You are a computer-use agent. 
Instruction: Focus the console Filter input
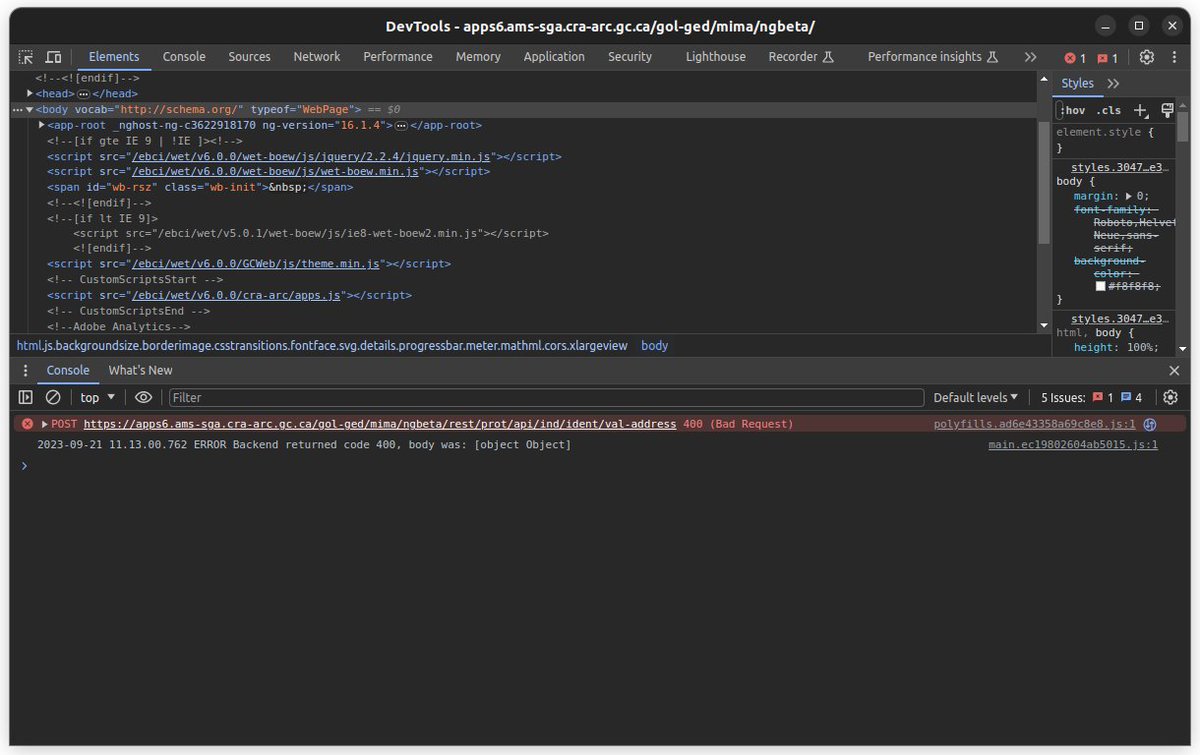coord(546,397)
